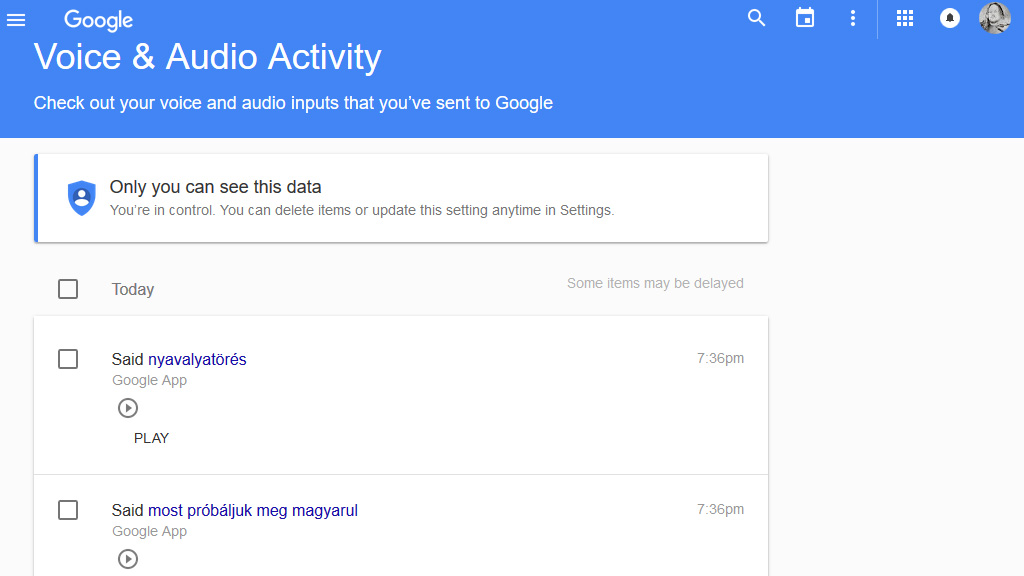Tick the most próbáljuk meg magyarul checkbox
Image resolution: width=1024 pixels, height=576 pixels.
coord(68,510)
